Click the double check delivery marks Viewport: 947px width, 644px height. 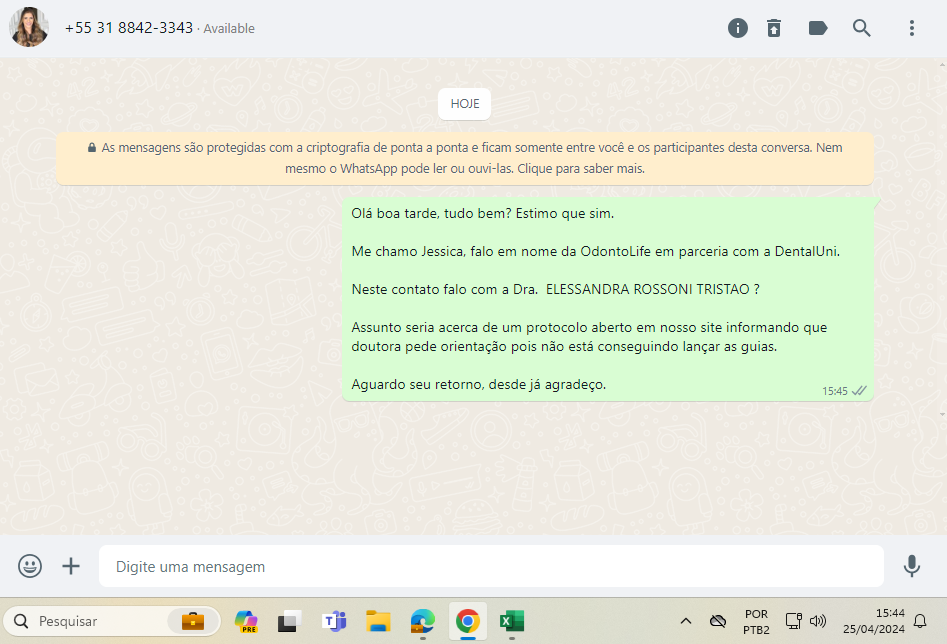859,391
